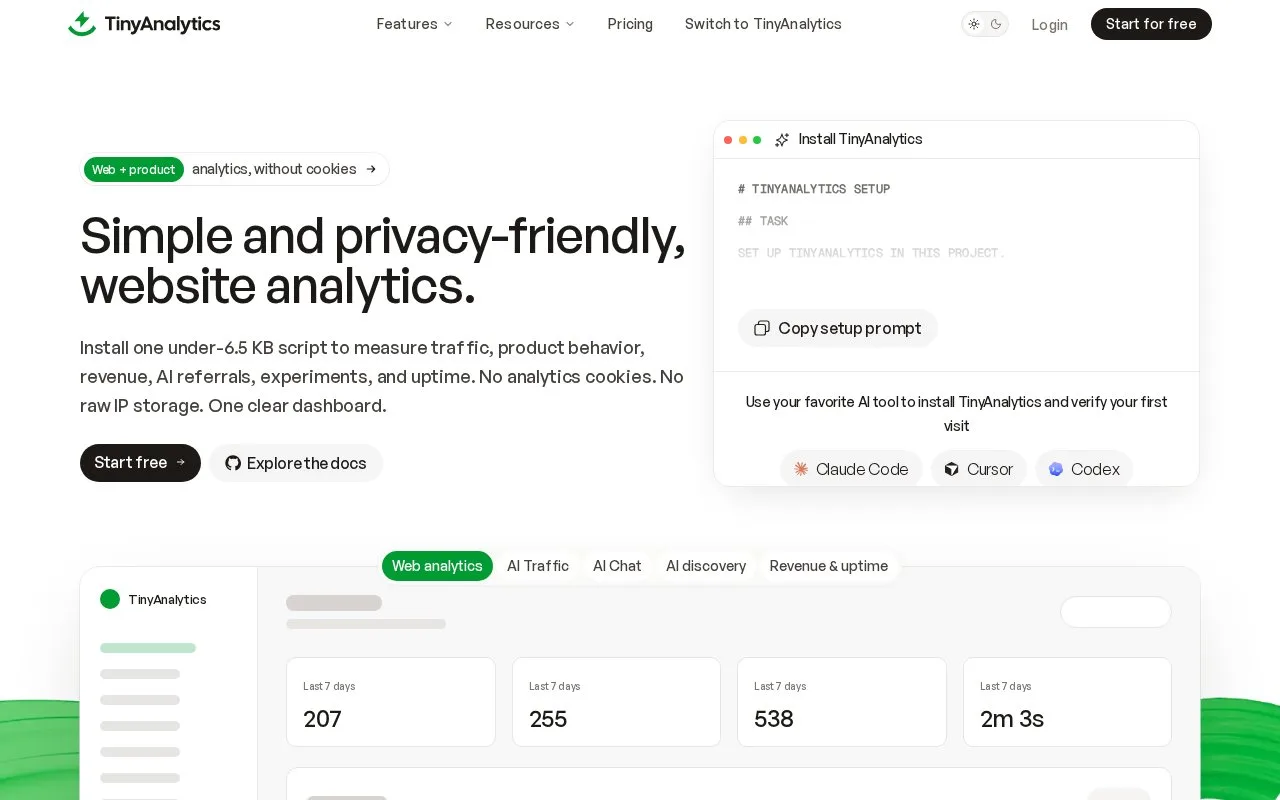Expand the Features dropdown chevron
Image resolution: width=1280 pixels, height=800 pixels.
448,24
